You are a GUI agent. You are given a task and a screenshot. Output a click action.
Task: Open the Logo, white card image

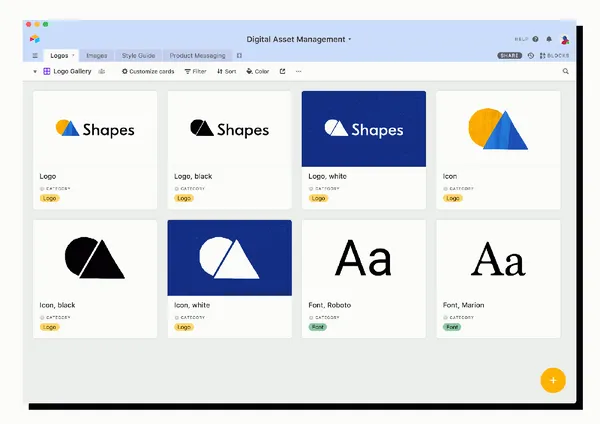[x=364, y=129]
